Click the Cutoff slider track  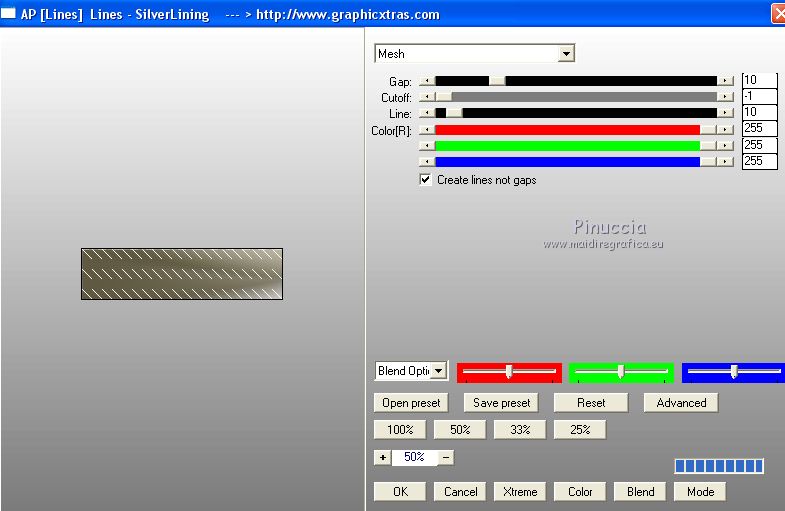tap(576, 97)
